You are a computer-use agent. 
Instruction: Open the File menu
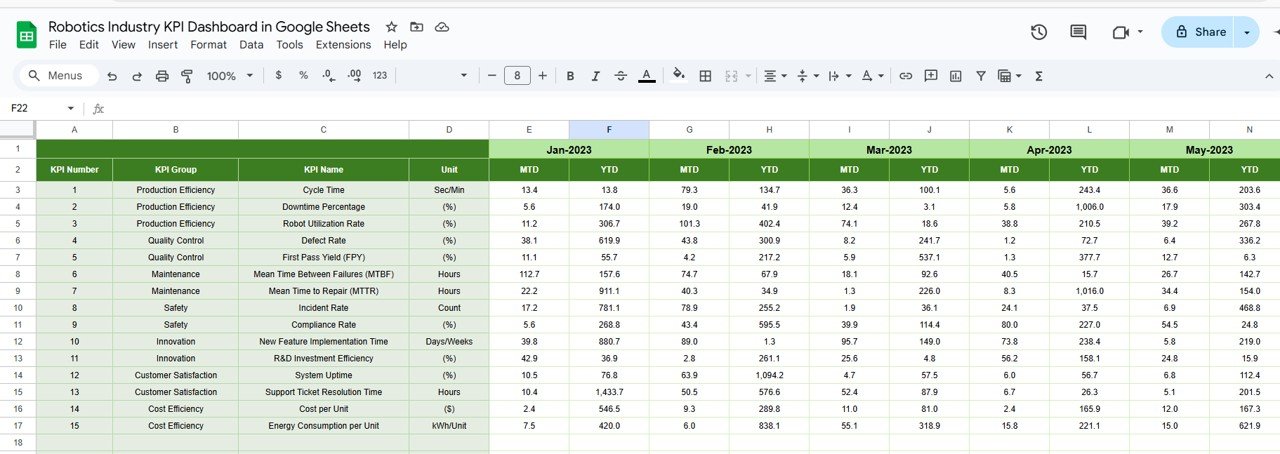point(57,45)
